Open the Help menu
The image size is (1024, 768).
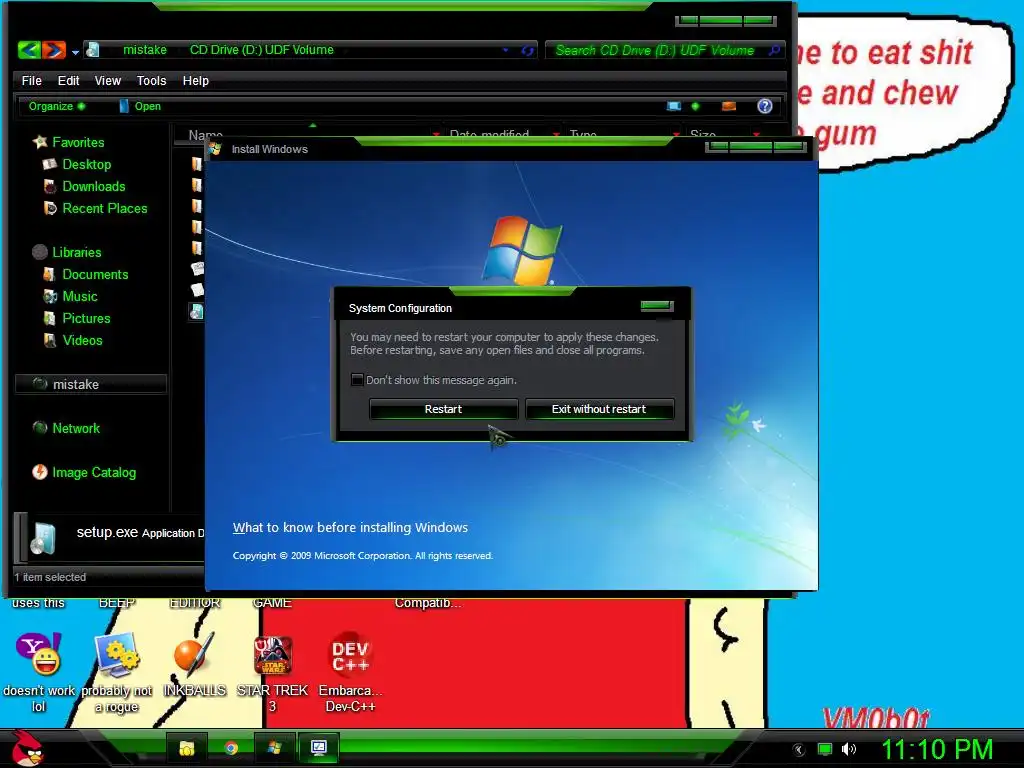point(195,80)
